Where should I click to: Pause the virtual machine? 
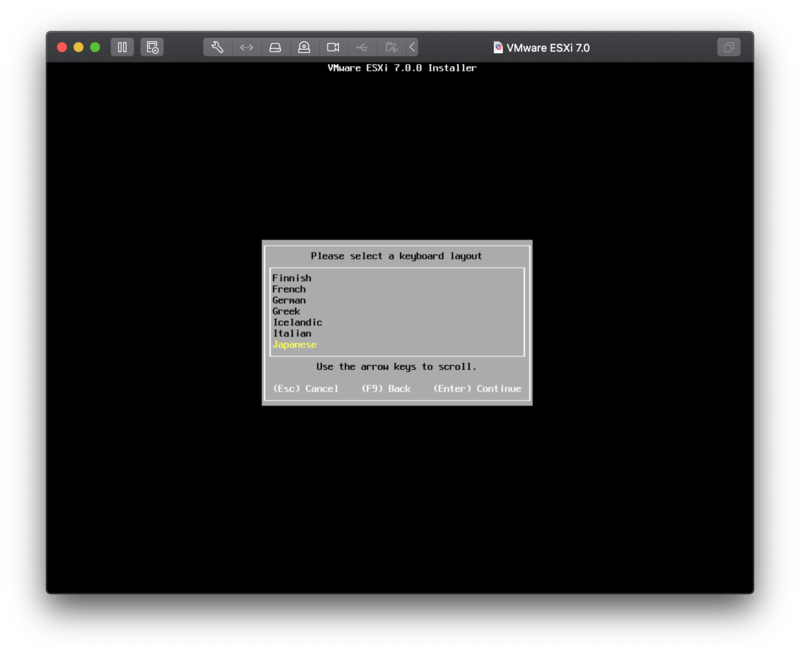pos(122,47)
